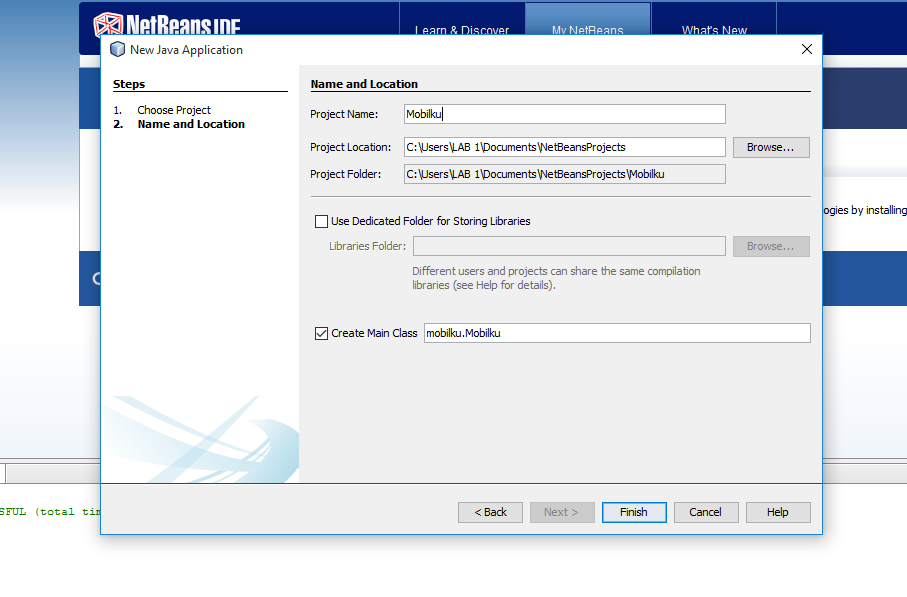Click the 'Libraries Folder:' label
Image resolution: width=907 pixels, height=597 pixels.
(x=367, y=246)
